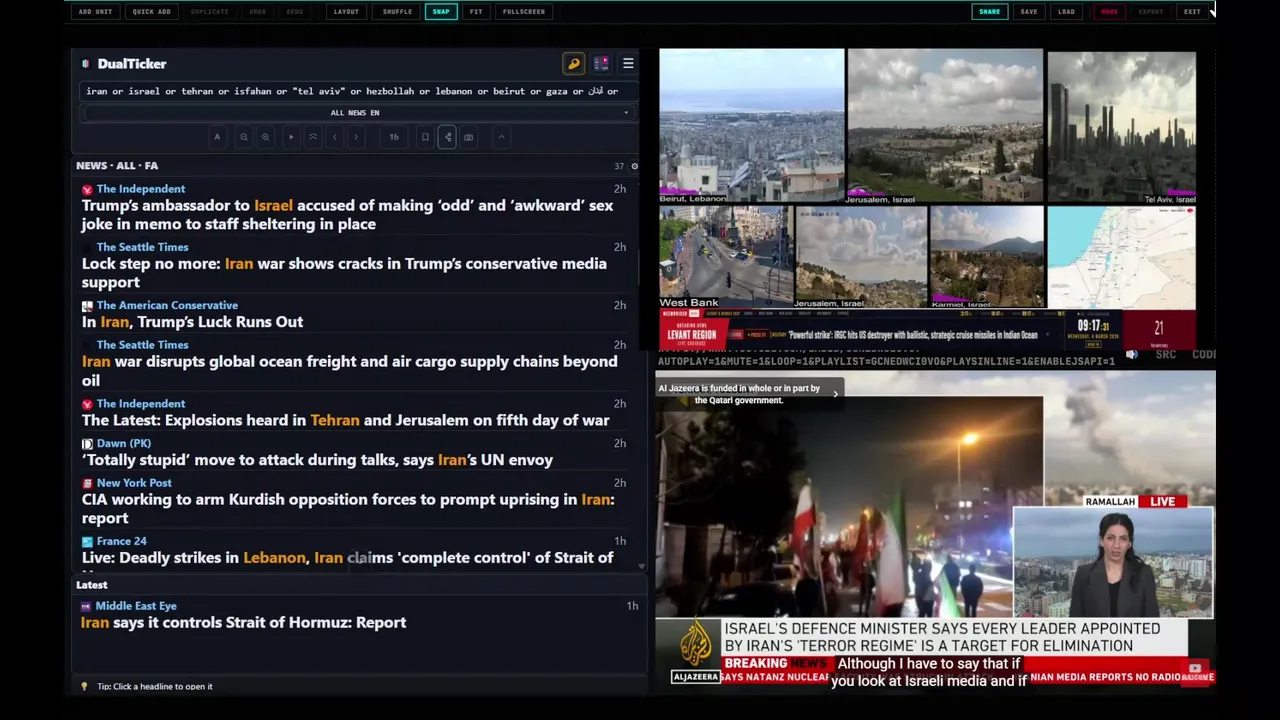Open the ALL NEWS EN dropdown

[356, 113]
